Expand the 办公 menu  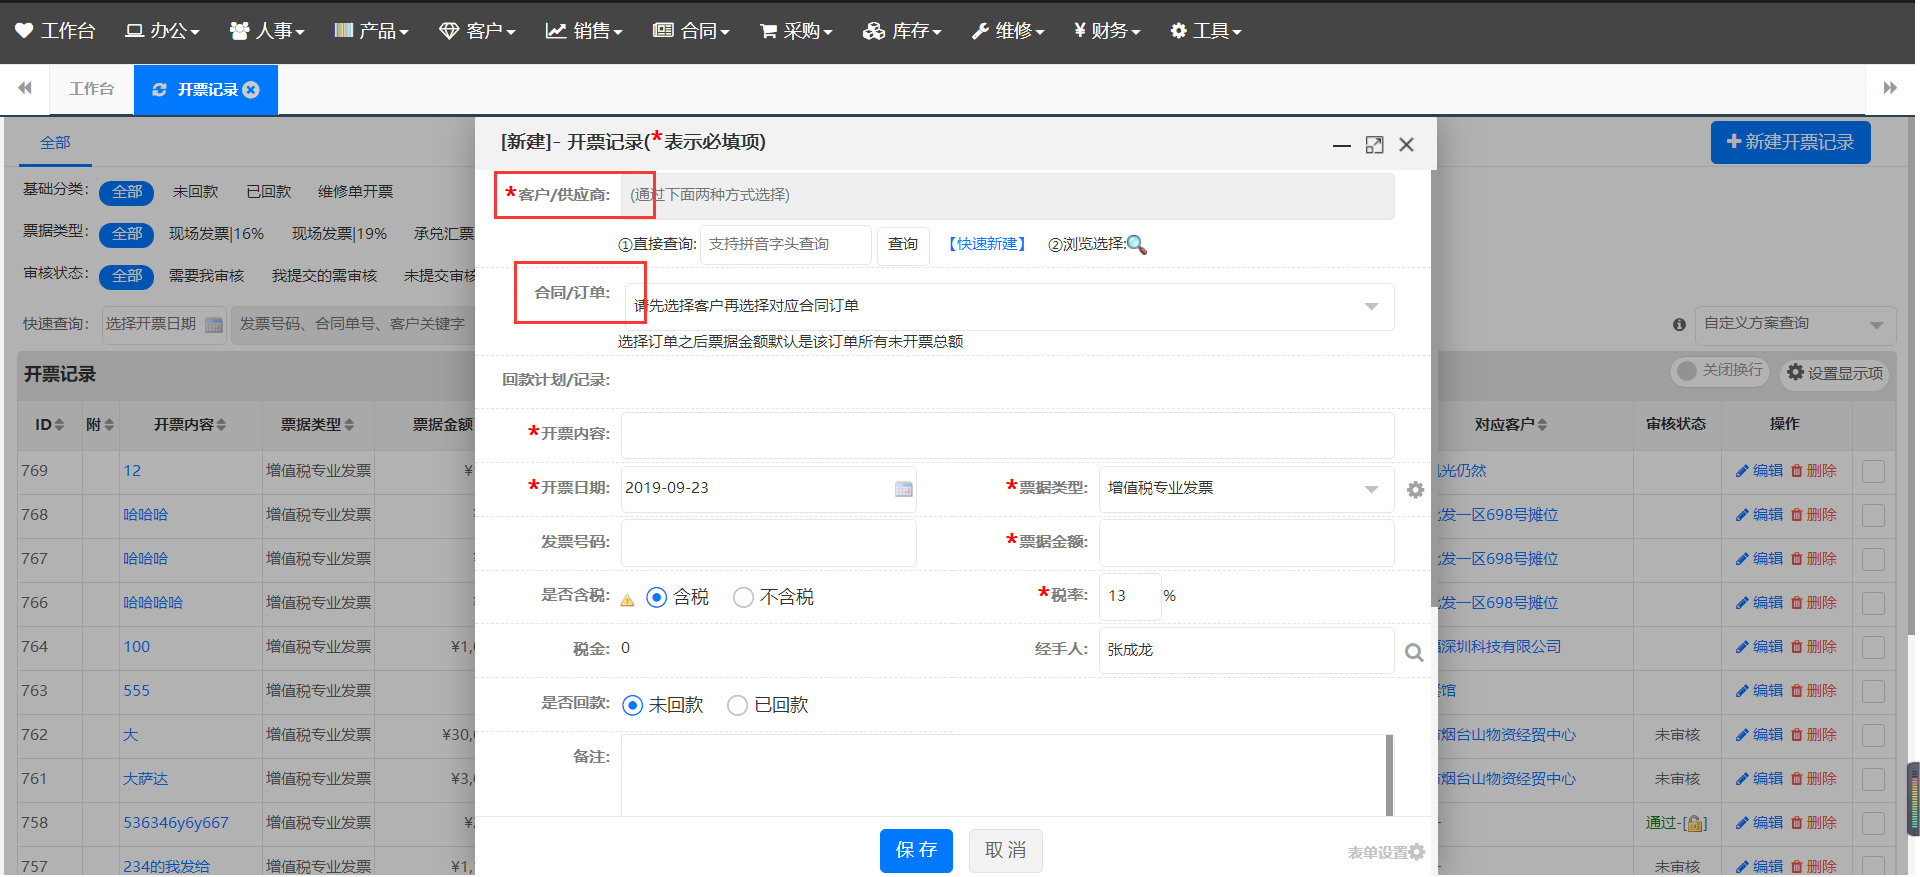click(x=162, y=31)
